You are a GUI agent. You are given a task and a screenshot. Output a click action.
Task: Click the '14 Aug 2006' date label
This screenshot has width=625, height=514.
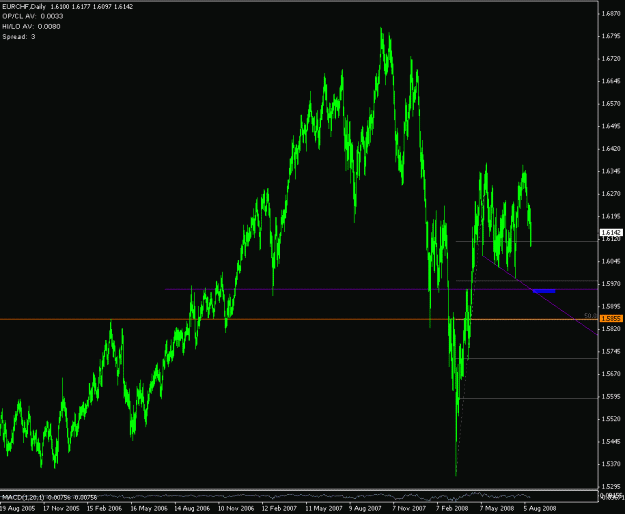point(192,508)
